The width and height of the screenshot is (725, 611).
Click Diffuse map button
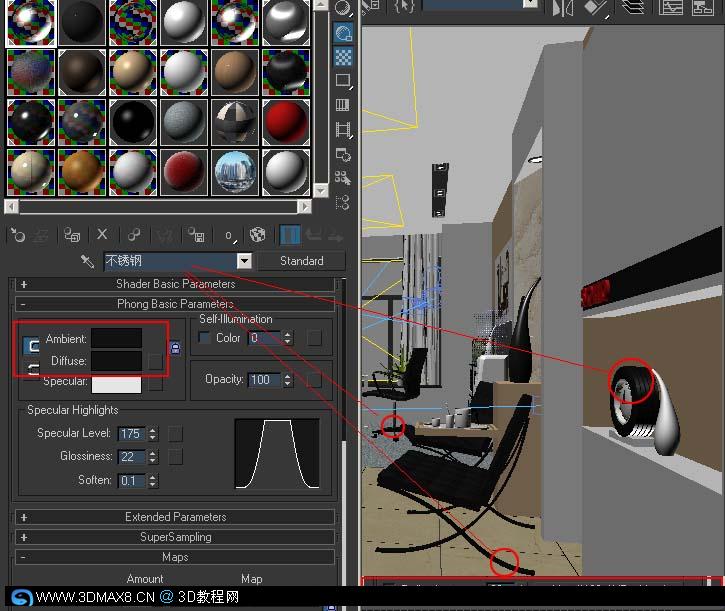click(155, 362)
